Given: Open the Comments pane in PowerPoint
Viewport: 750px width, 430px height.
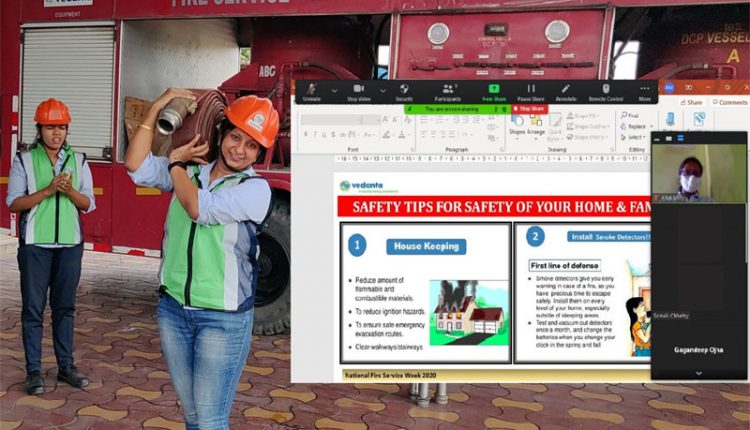Looking at the screenshot, I should pos(729,102).
